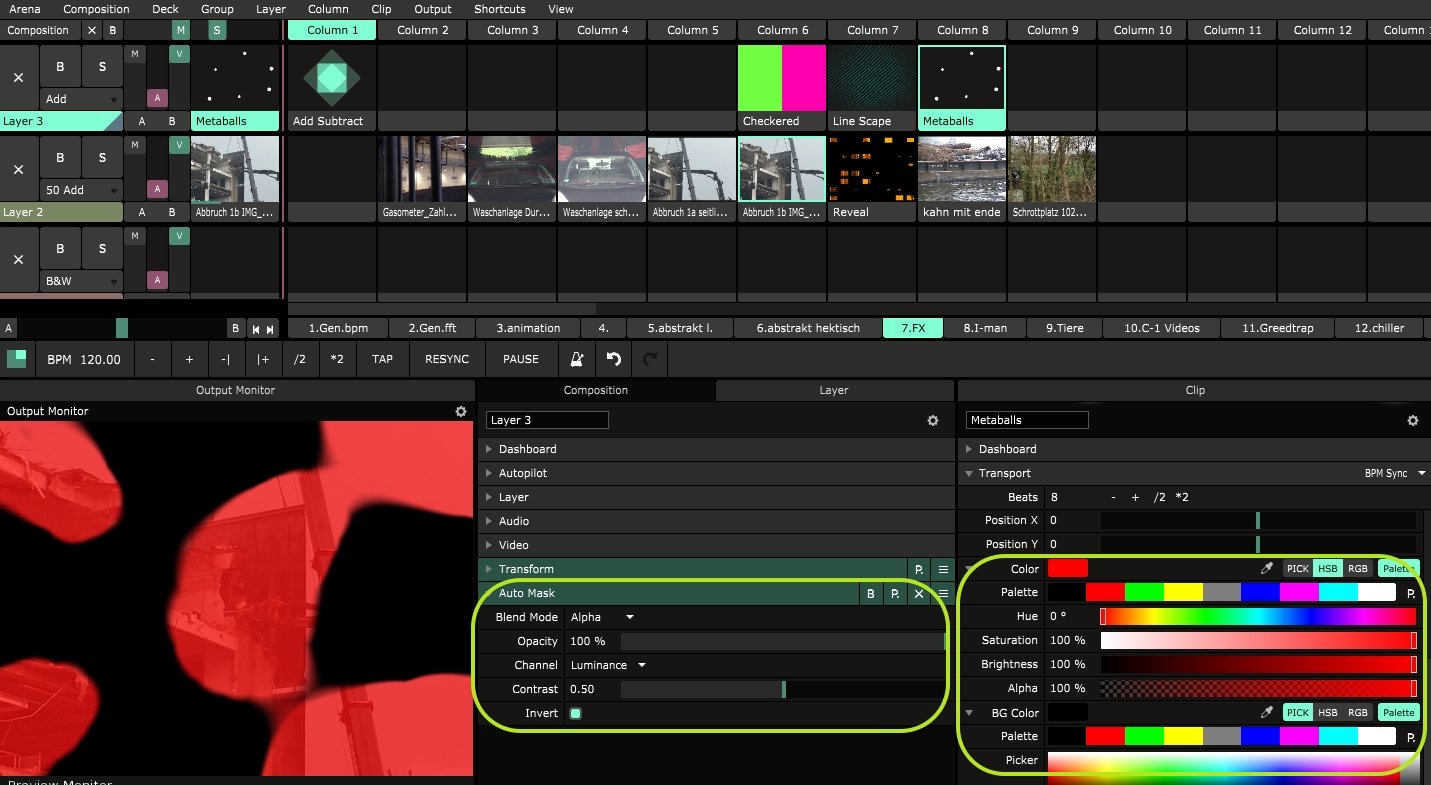Toggle the metronome icon in the tempo bar

pyautogui.click(x=577, y=359)
